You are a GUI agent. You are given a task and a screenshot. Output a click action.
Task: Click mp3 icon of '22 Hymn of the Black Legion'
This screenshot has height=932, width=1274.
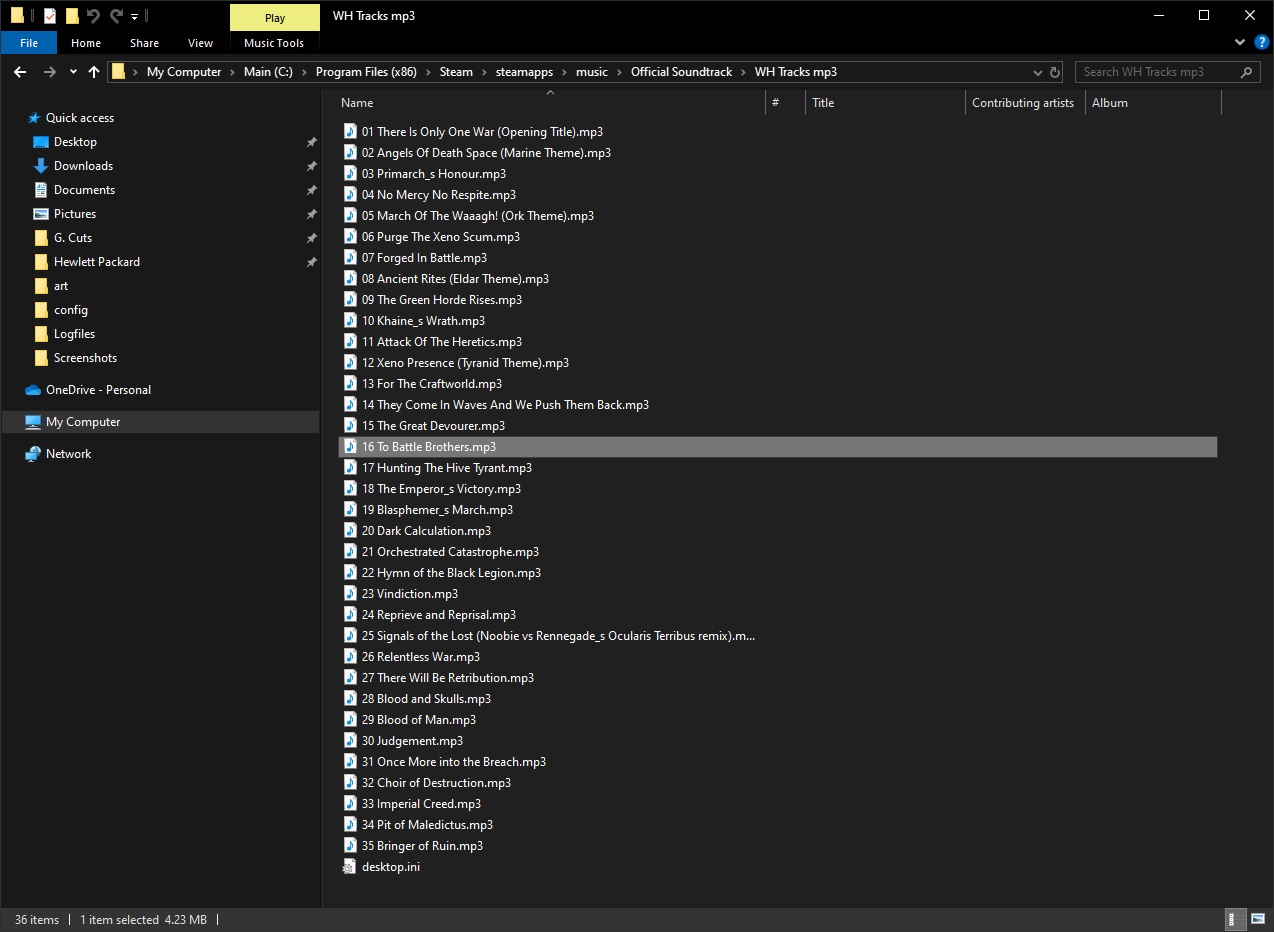350,573
